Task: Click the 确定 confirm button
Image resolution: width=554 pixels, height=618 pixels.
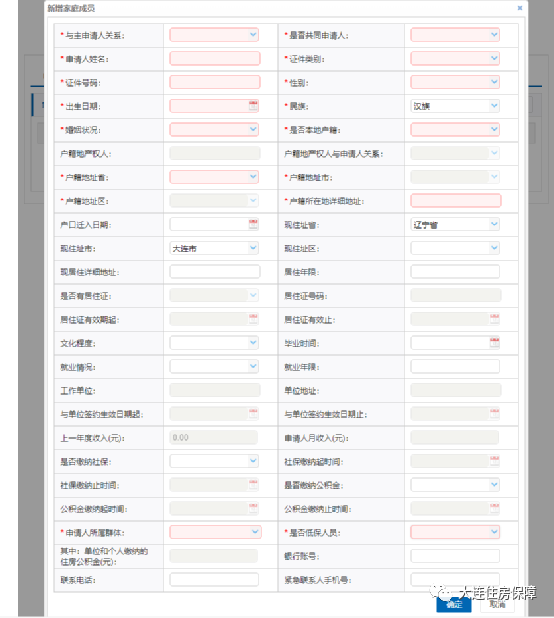Action: pos(454,605)
